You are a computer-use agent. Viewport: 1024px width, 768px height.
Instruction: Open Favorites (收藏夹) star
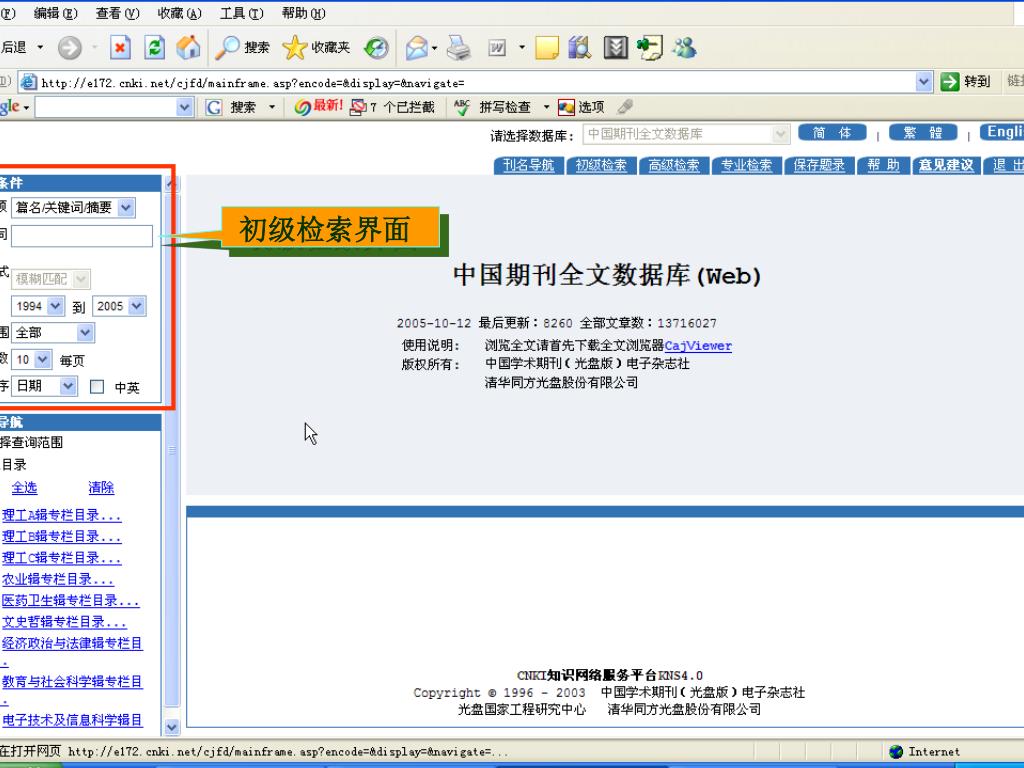[x=316, y=48]
